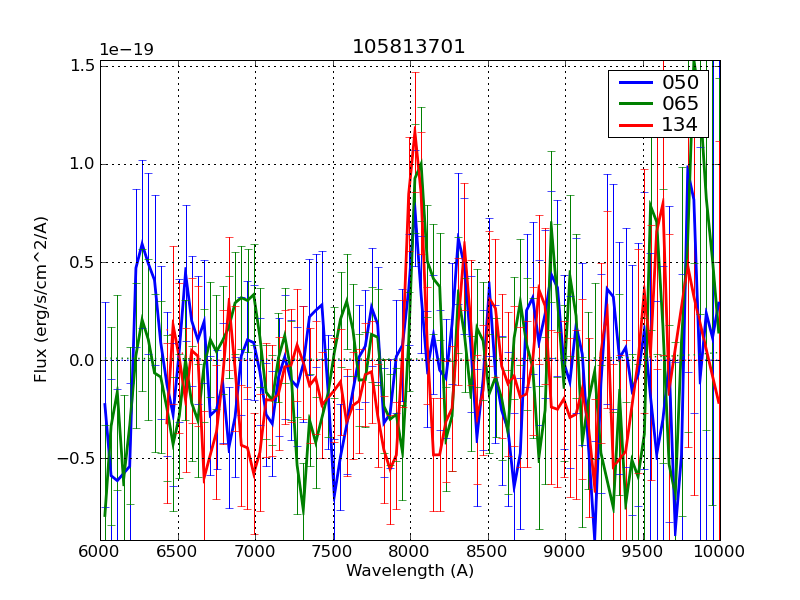The height and width of the screenshot is (600, 800).
Task: Click the plot title 105813701
Action: point(409,47)
